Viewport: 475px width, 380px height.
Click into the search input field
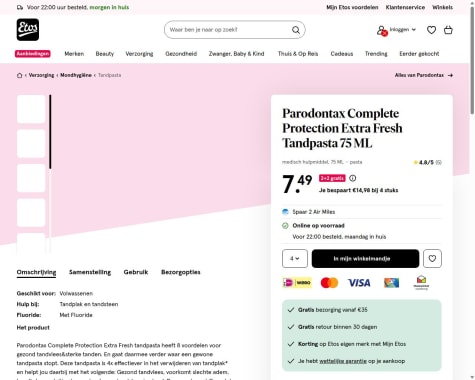point(229,30)
